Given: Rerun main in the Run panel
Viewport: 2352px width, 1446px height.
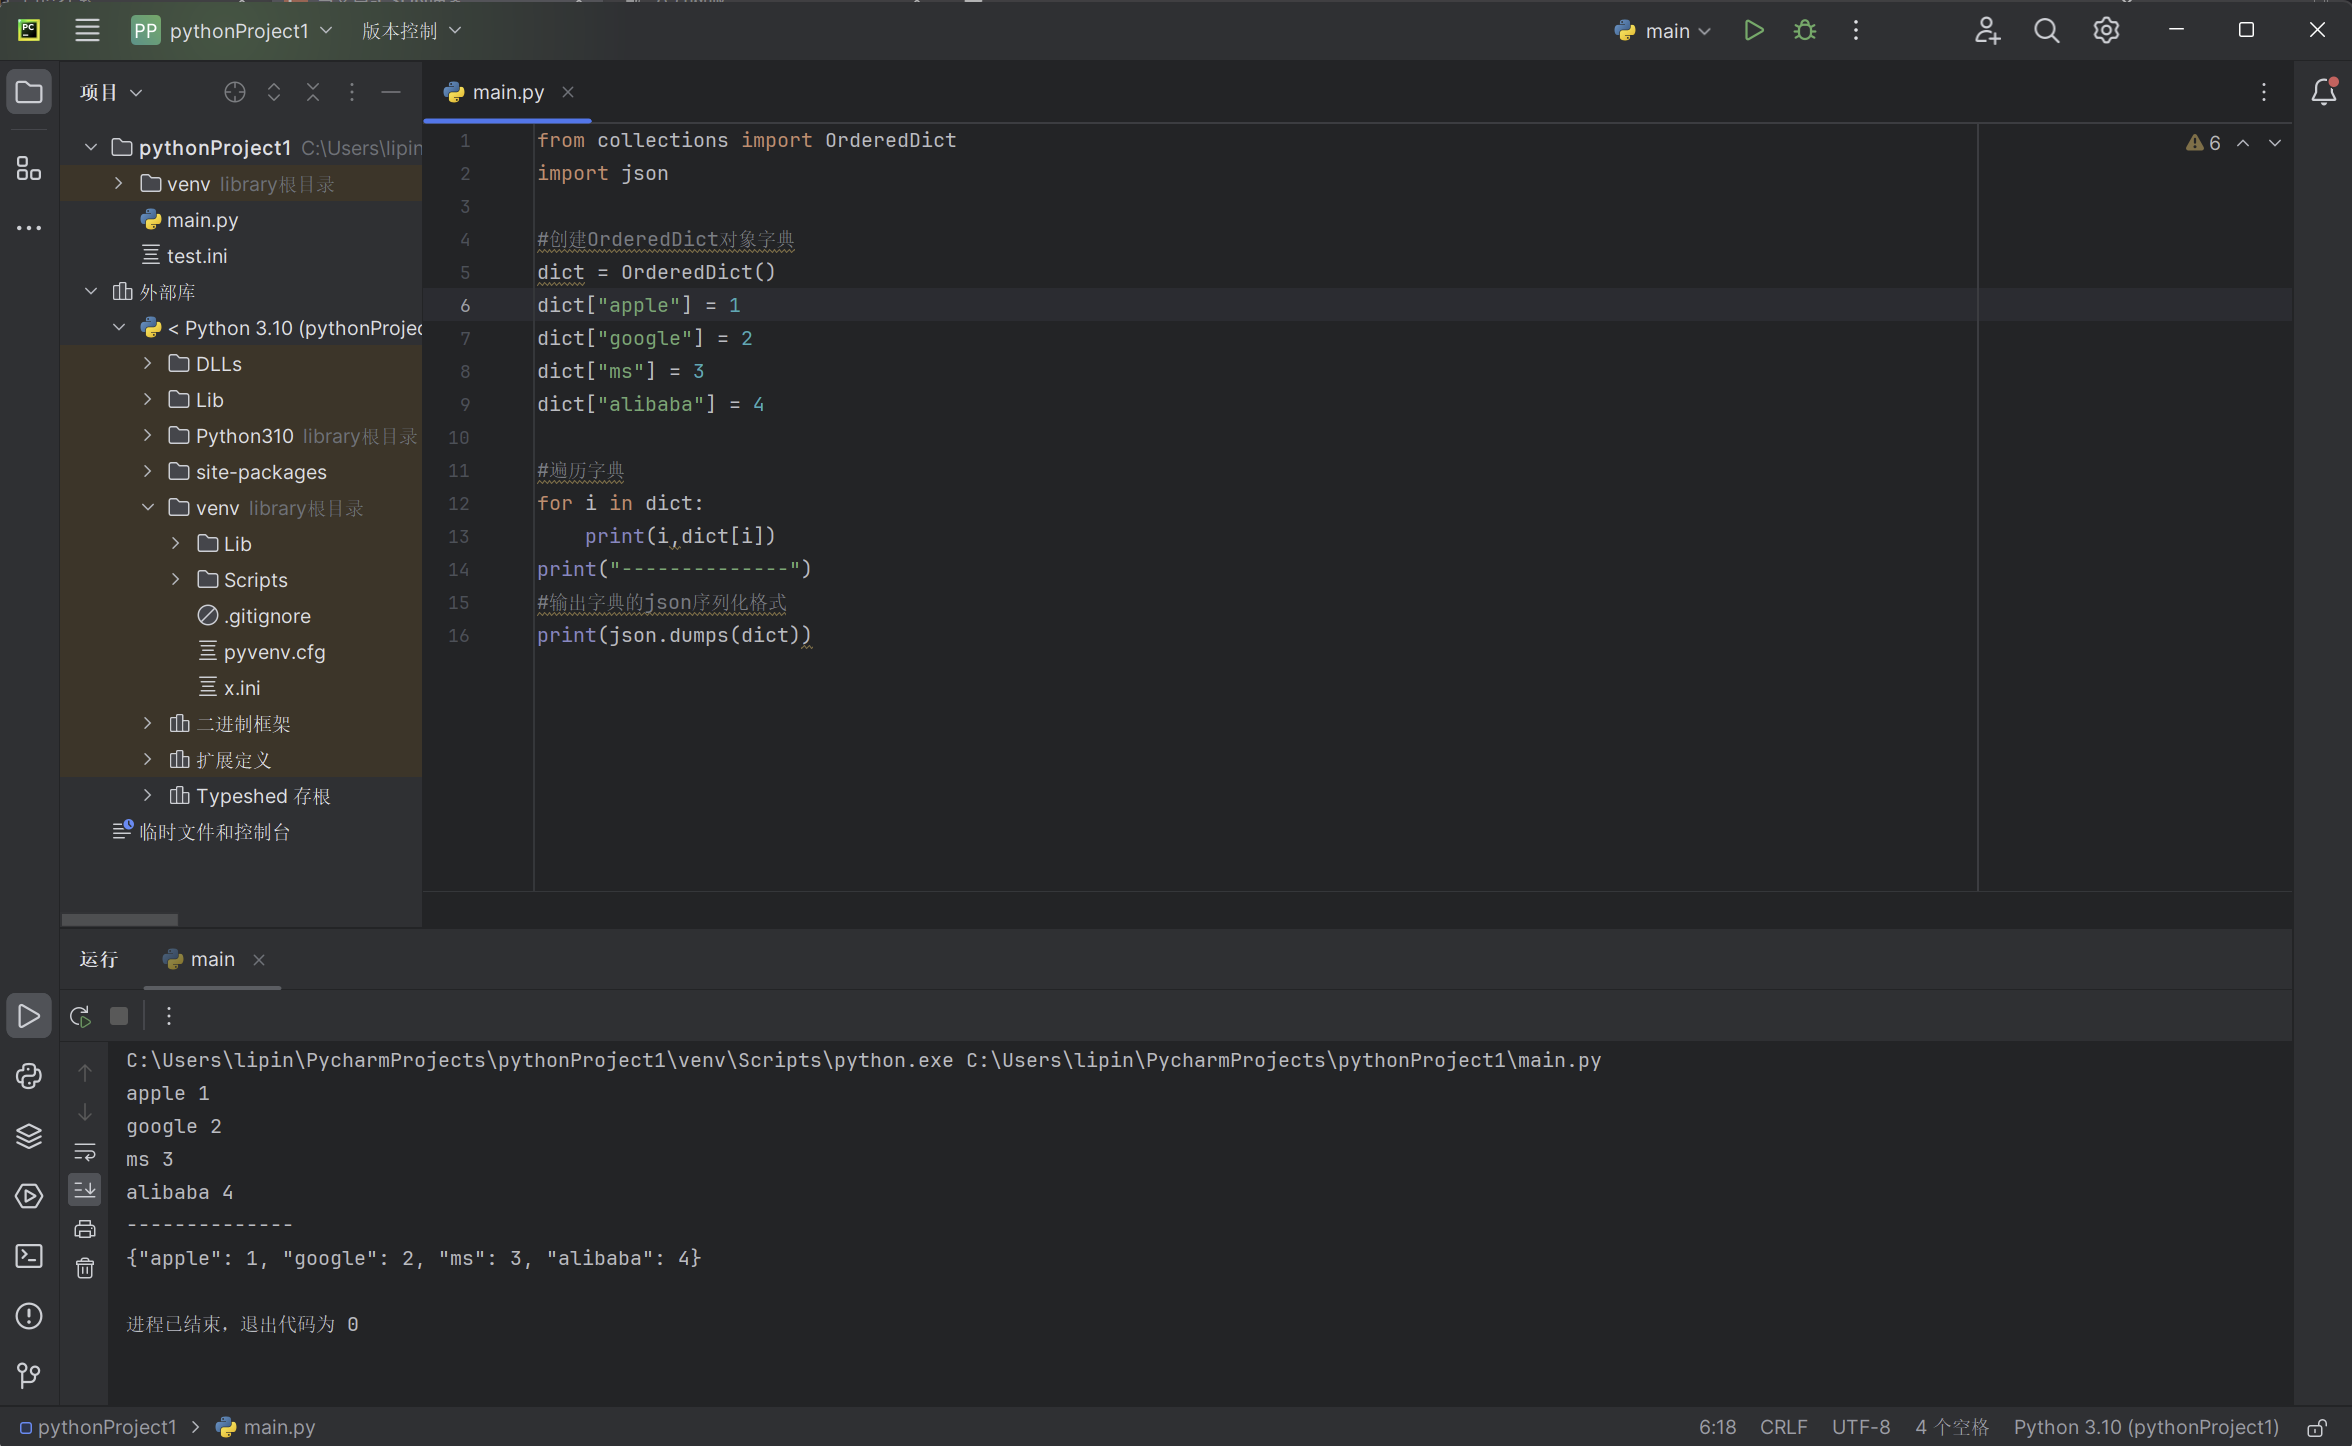Looking at the screenshot, I should (x=81, y=1016).
